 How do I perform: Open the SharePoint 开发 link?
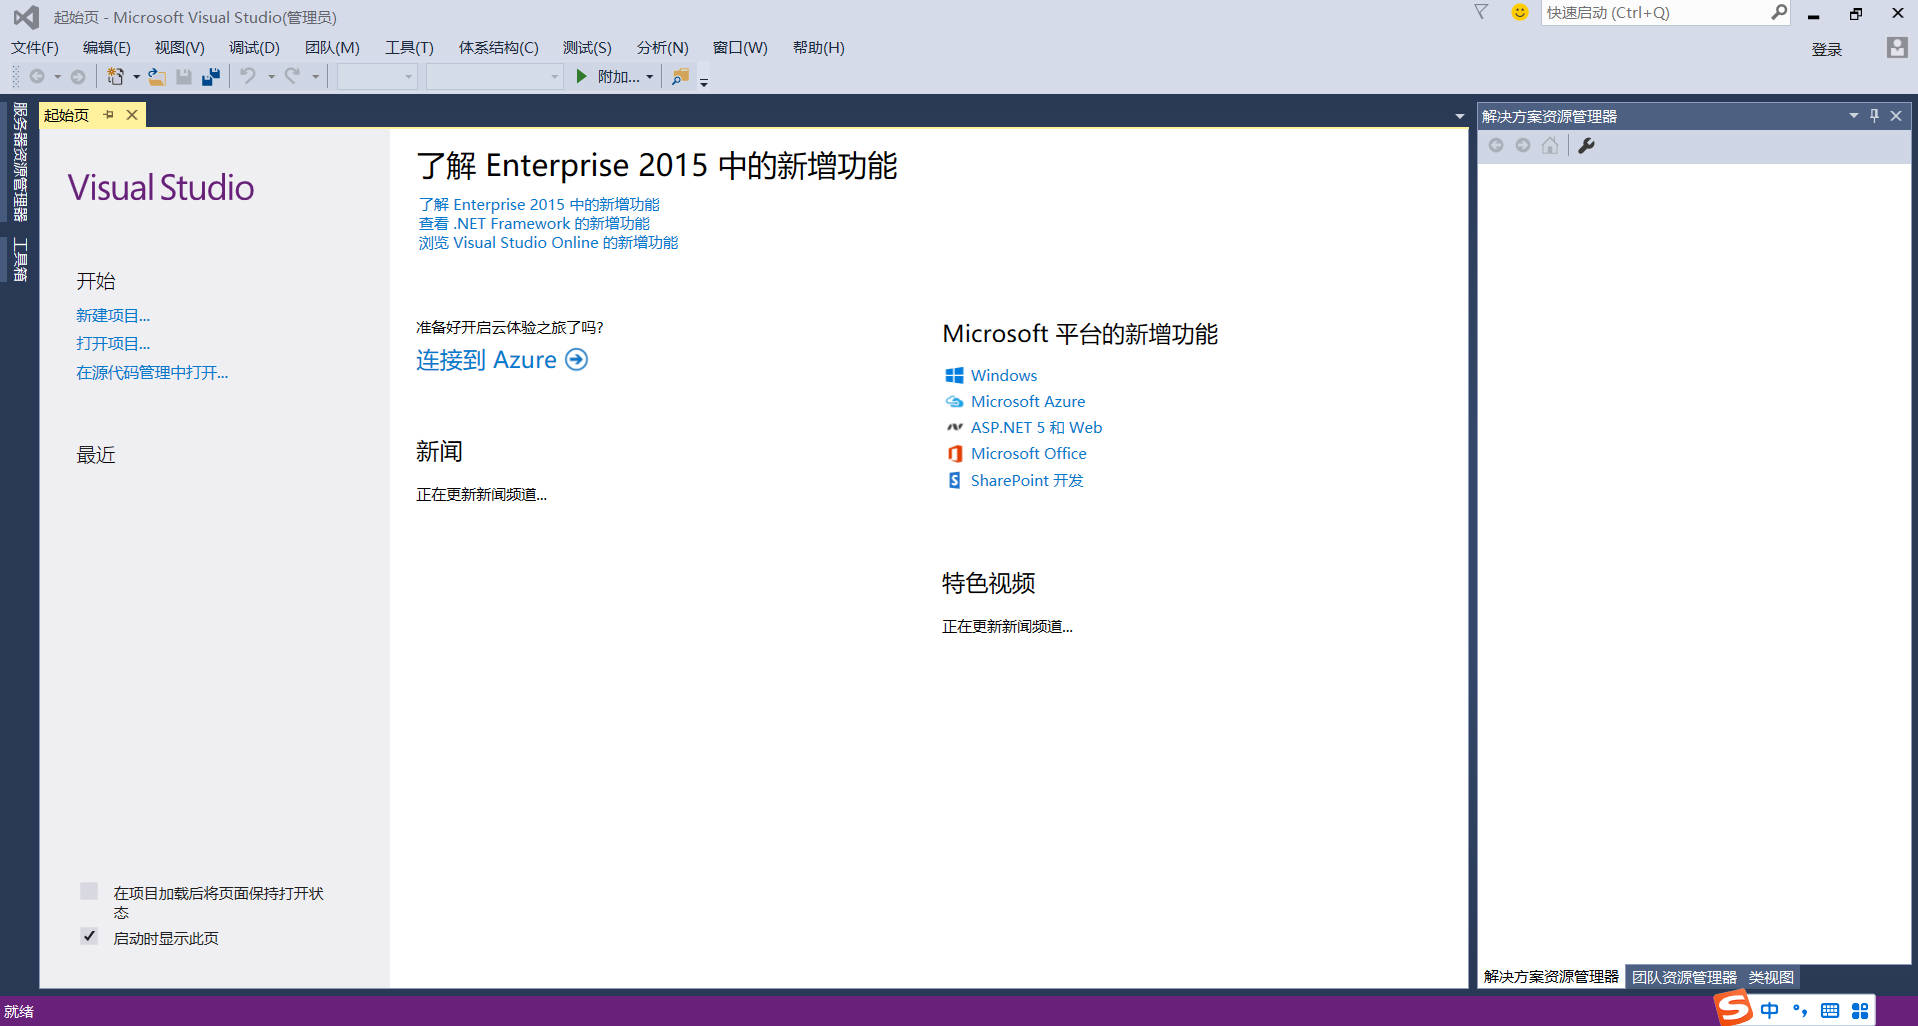point(1027,480)
